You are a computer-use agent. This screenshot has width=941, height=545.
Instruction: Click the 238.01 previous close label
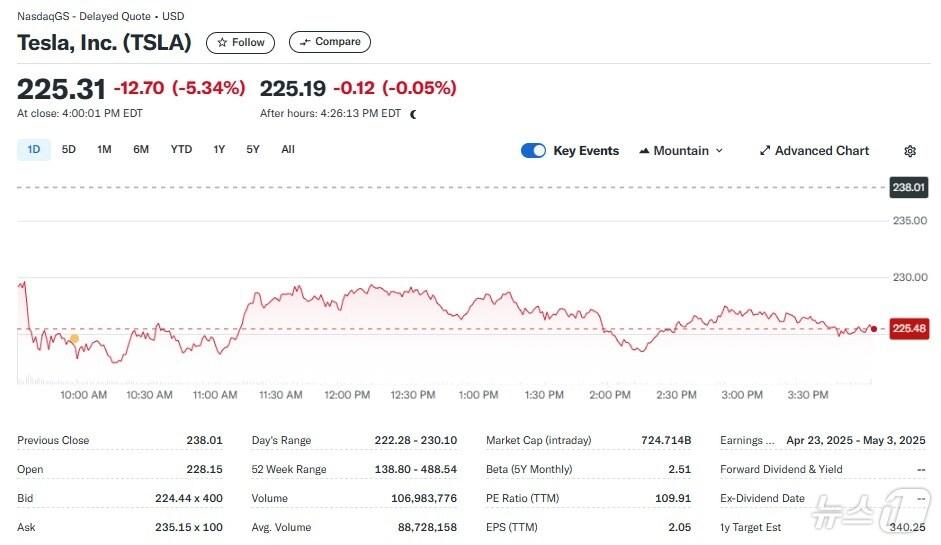click(x=908, y=187)
